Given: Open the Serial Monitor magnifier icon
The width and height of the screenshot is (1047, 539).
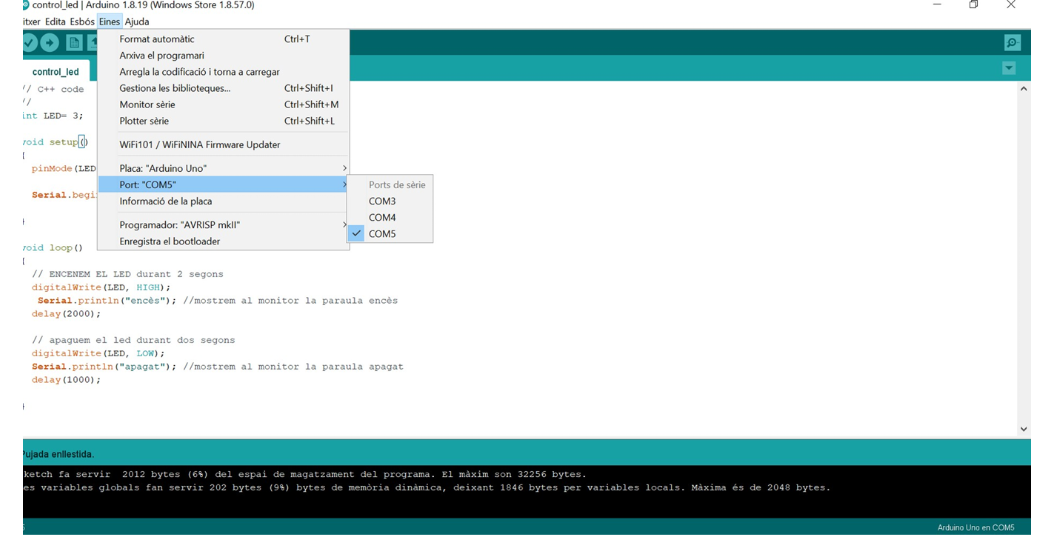Looking at the screenshot, I should 1012,43.
